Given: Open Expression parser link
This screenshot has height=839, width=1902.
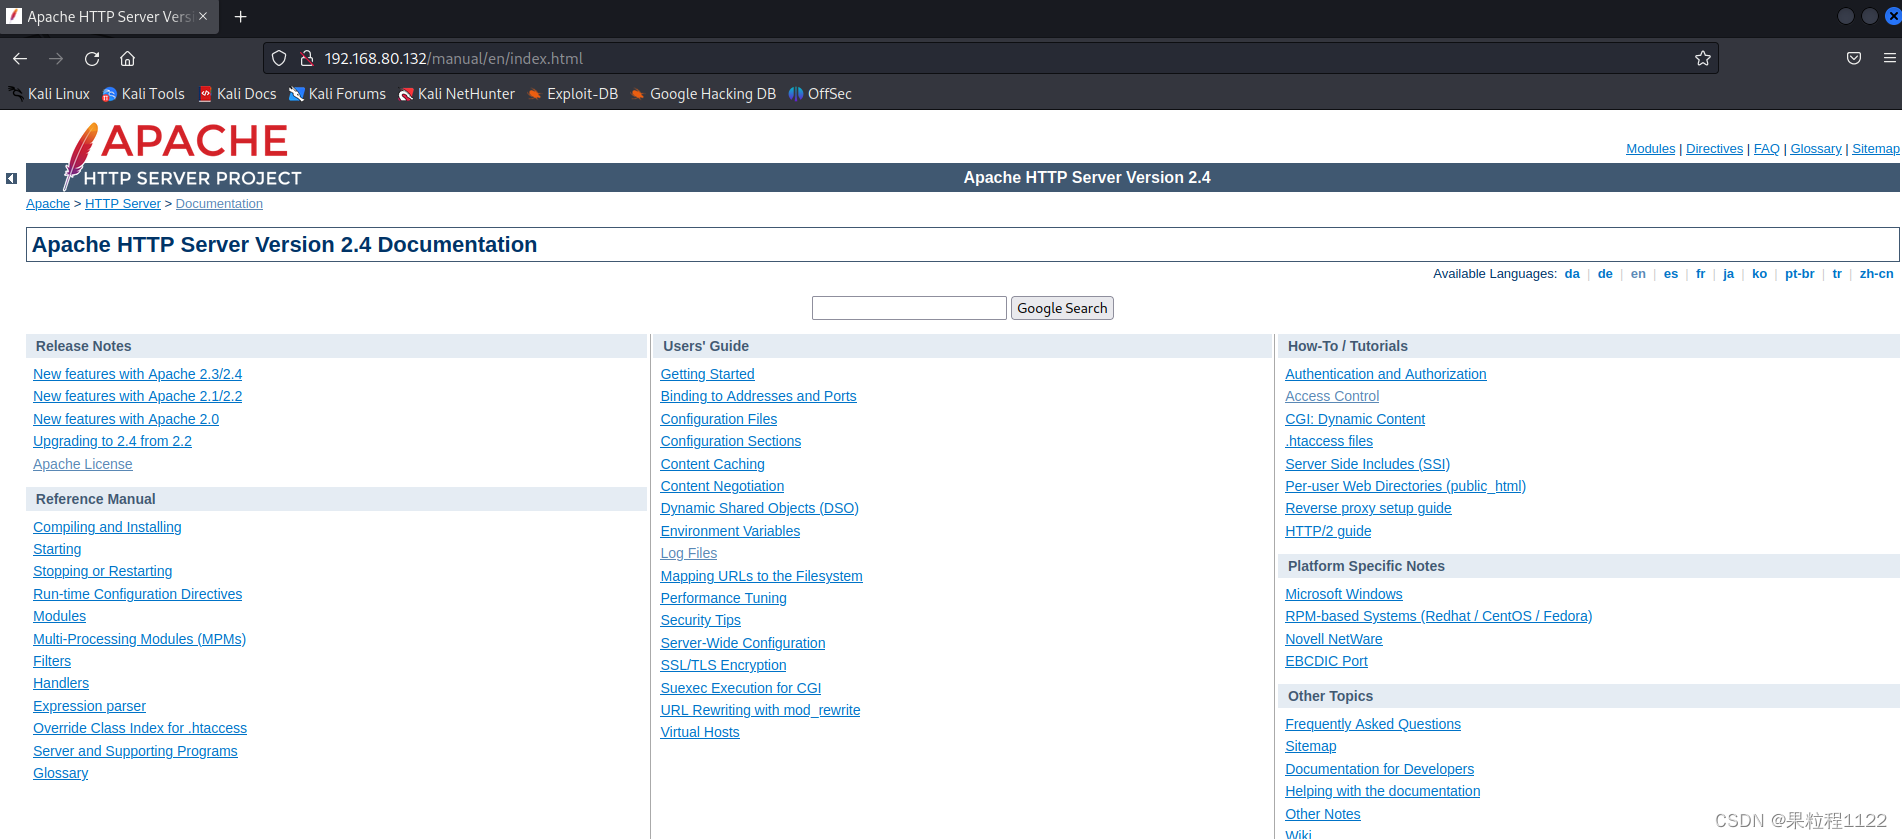Looking at the screenshot, I should pyautogui.click(x=89, y=706).
